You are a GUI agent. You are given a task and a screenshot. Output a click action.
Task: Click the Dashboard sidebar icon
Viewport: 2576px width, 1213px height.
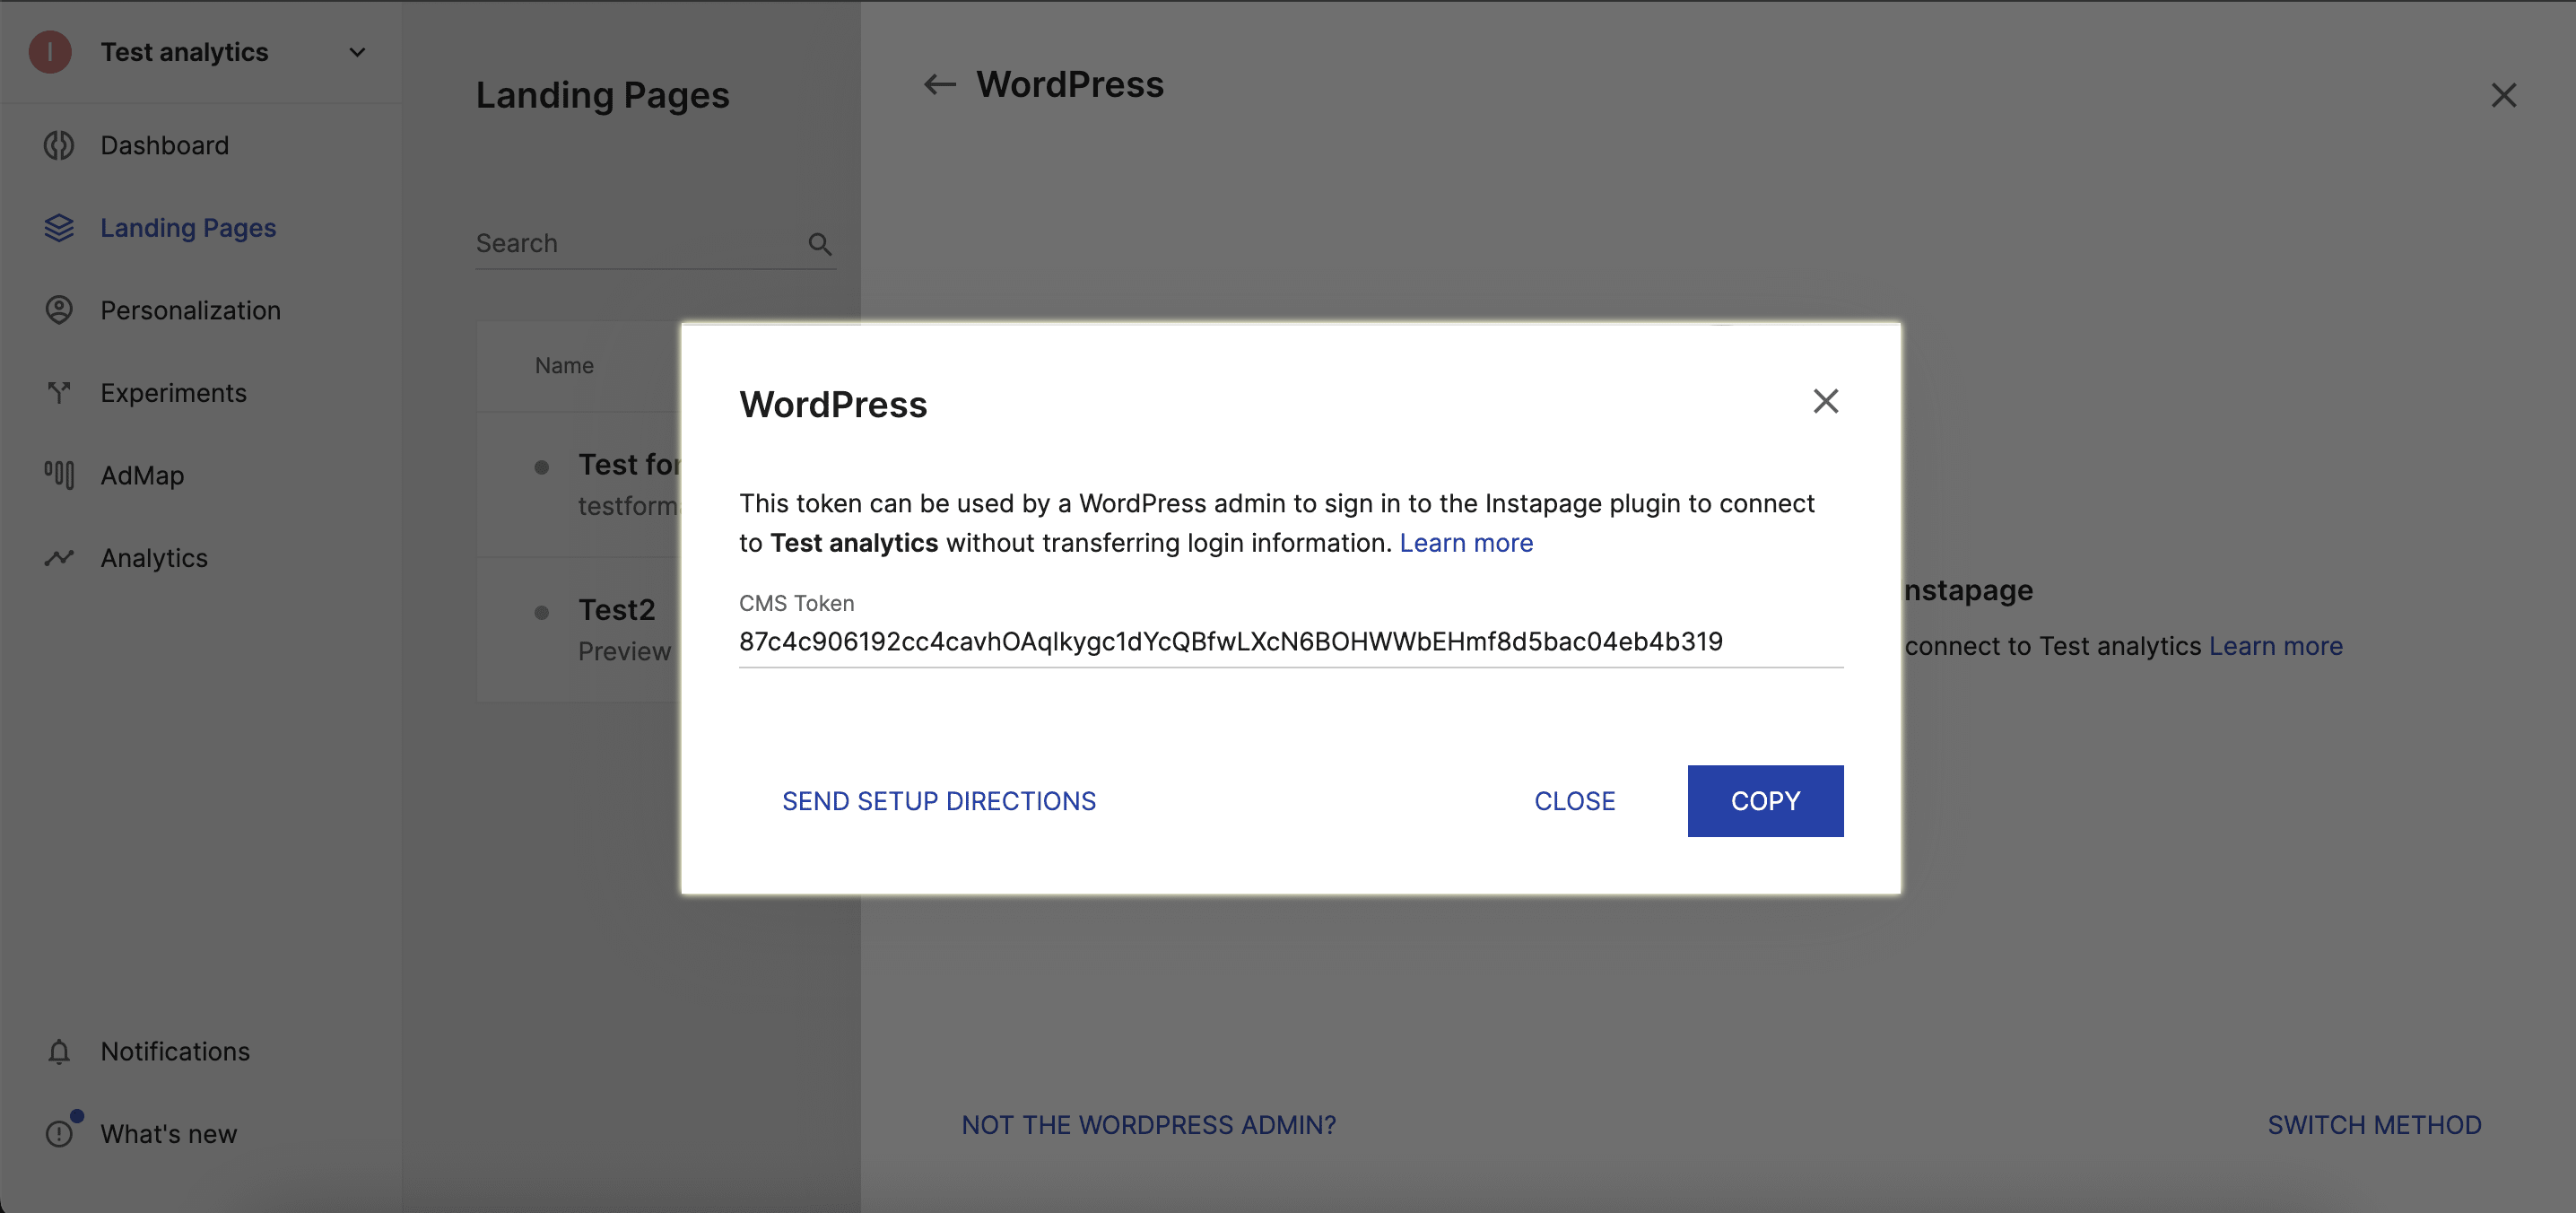click(59, 146)
